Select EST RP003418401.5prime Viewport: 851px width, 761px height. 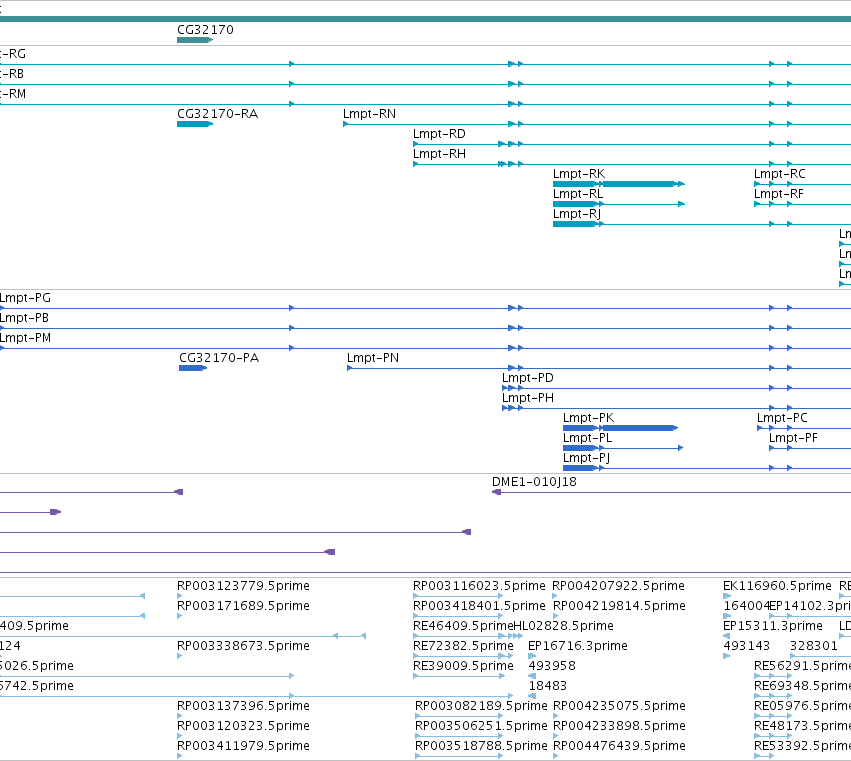[479, 606]
